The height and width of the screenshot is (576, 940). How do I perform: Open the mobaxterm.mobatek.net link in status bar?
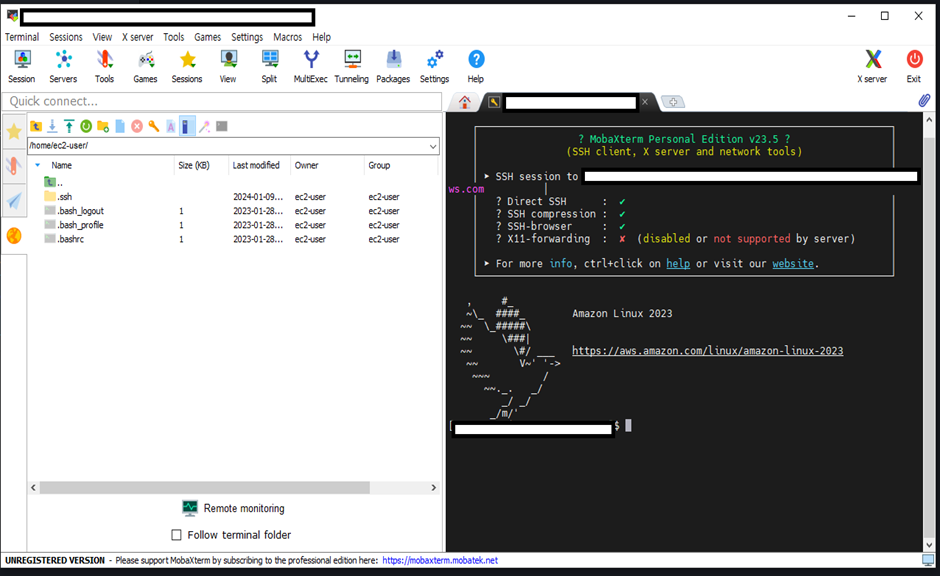click(440, 560)
